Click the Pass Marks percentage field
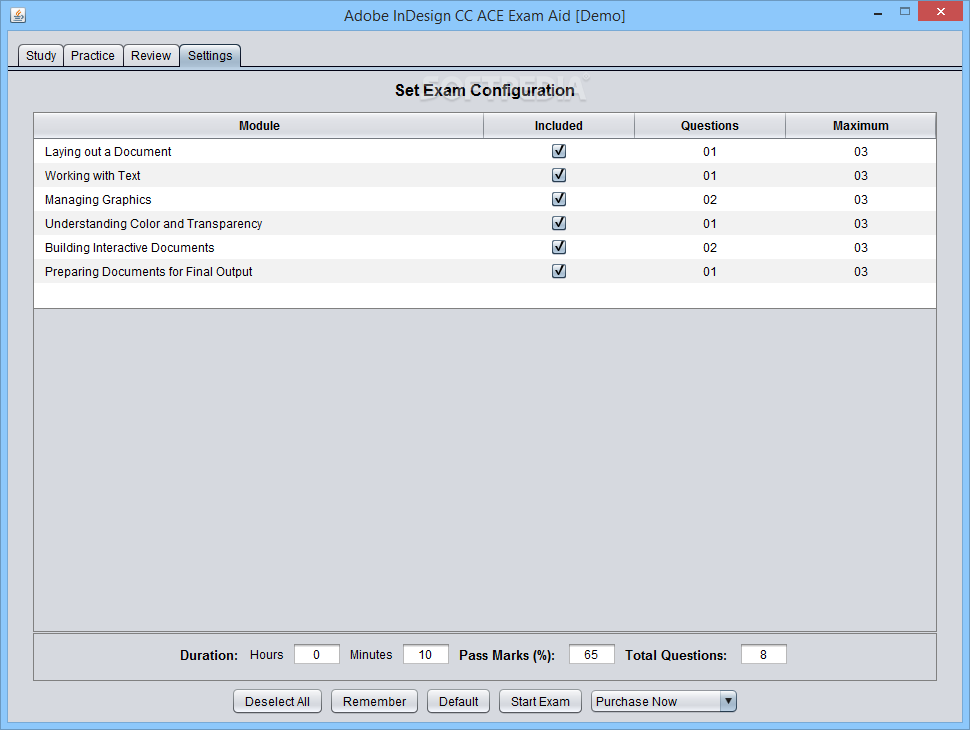Screen dimensions: 970x730 click(x=591, y=655)
